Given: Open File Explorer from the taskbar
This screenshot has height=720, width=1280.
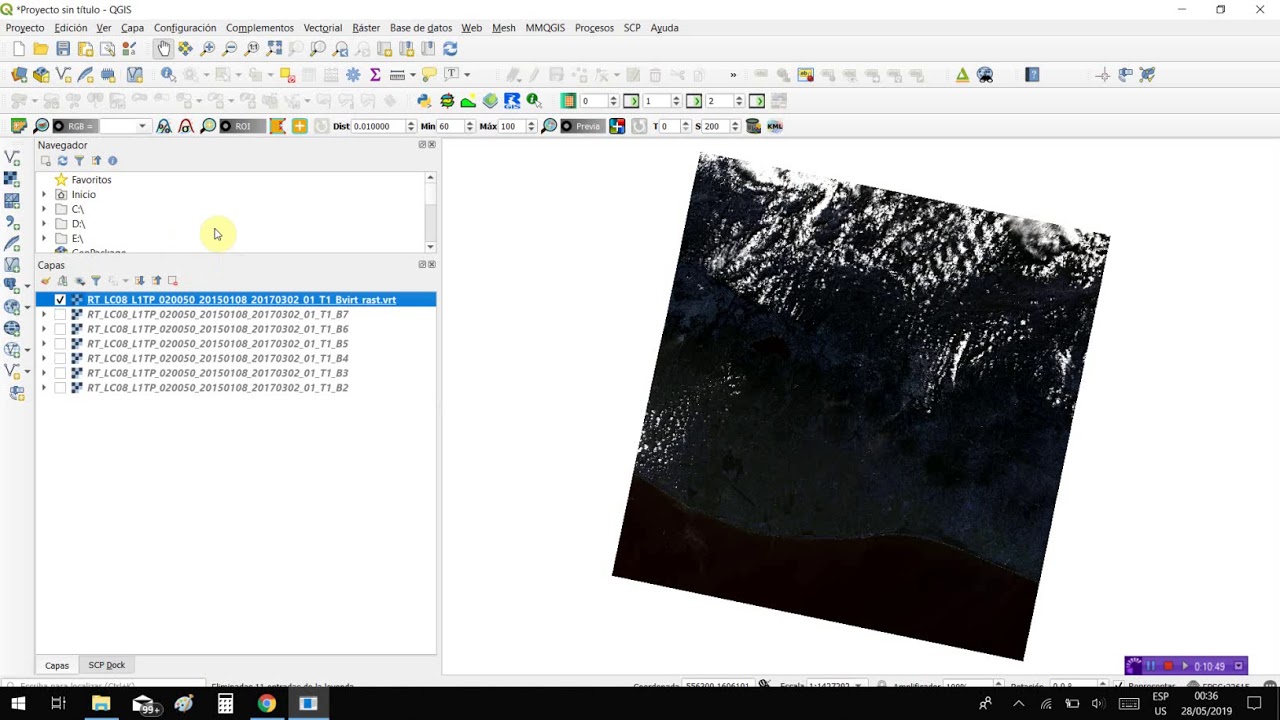Looking at the screenshot, I should coord(101,704).
